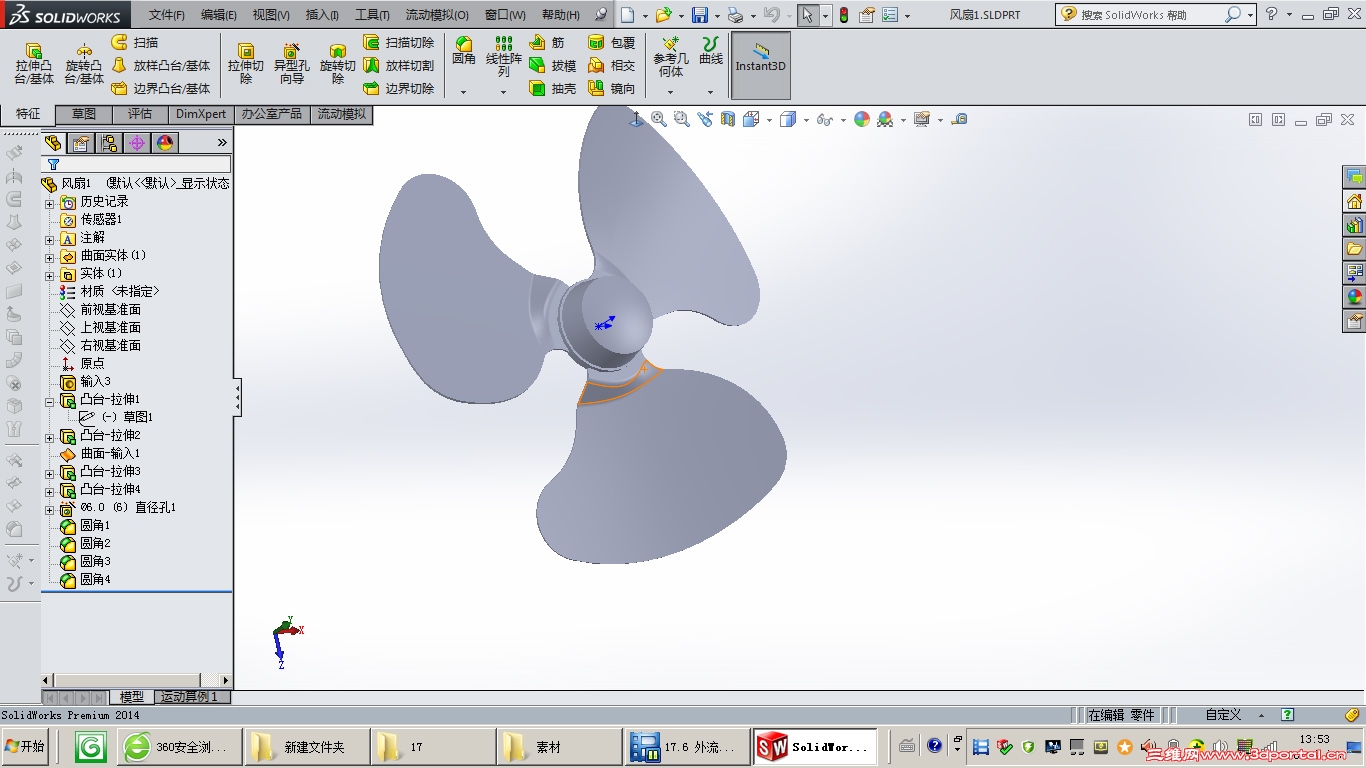Open the PropertyManager tab icon

(81, 143)
